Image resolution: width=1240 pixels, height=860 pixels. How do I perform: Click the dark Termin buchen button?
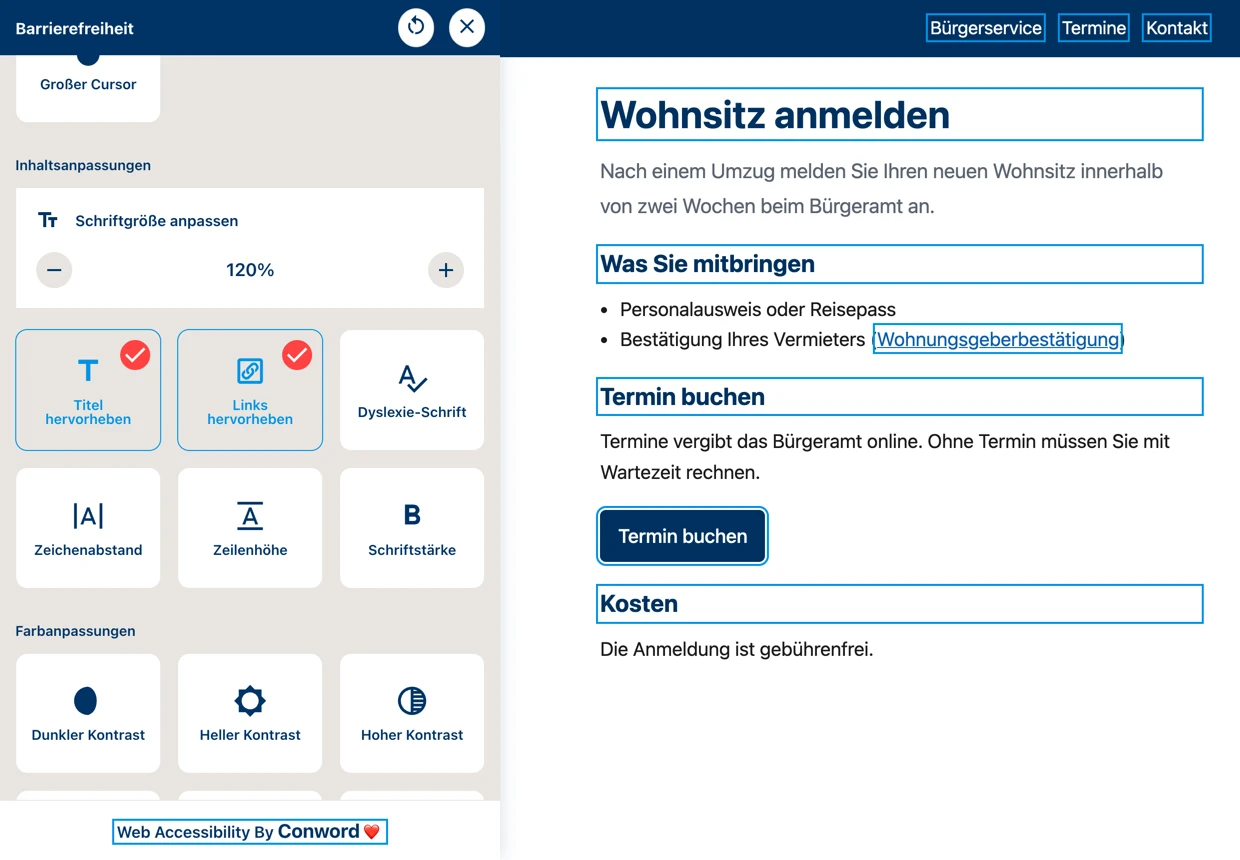(683, 536)
